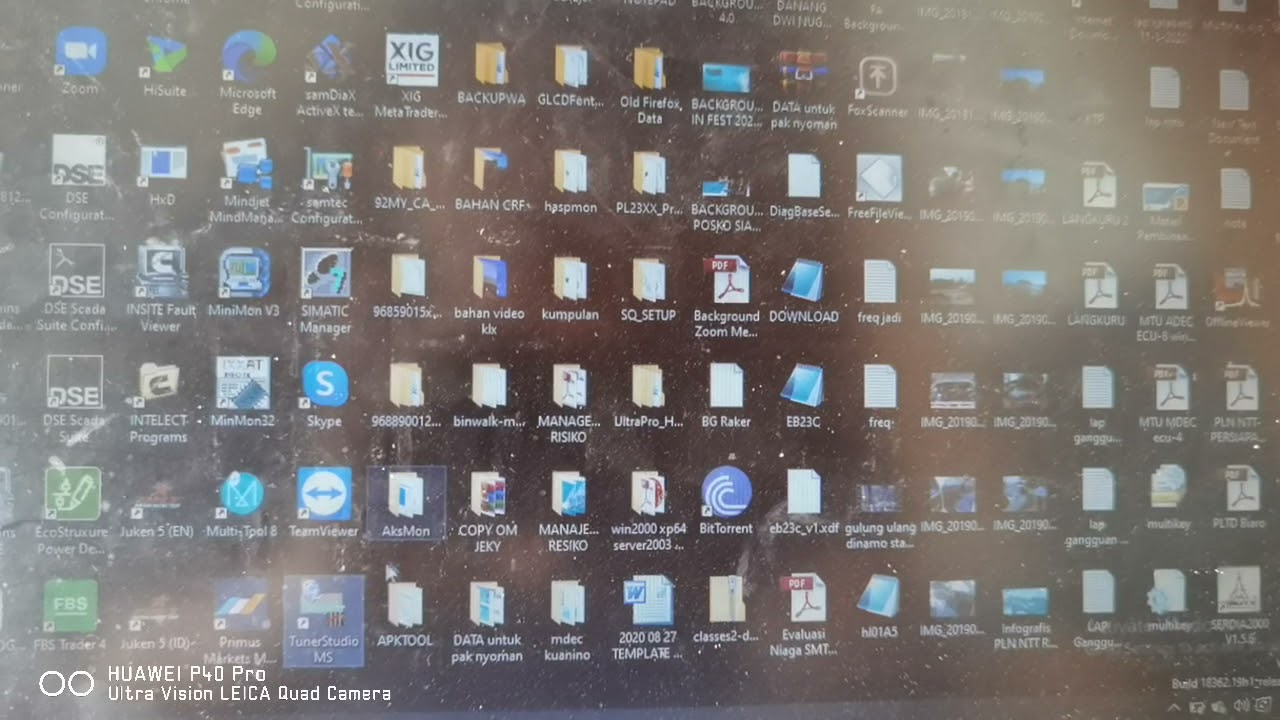The width and height of the screenshot is (1280, 720).
Task: Open SIMATIC Manager shortcut
Action: [x=326, y=290]
